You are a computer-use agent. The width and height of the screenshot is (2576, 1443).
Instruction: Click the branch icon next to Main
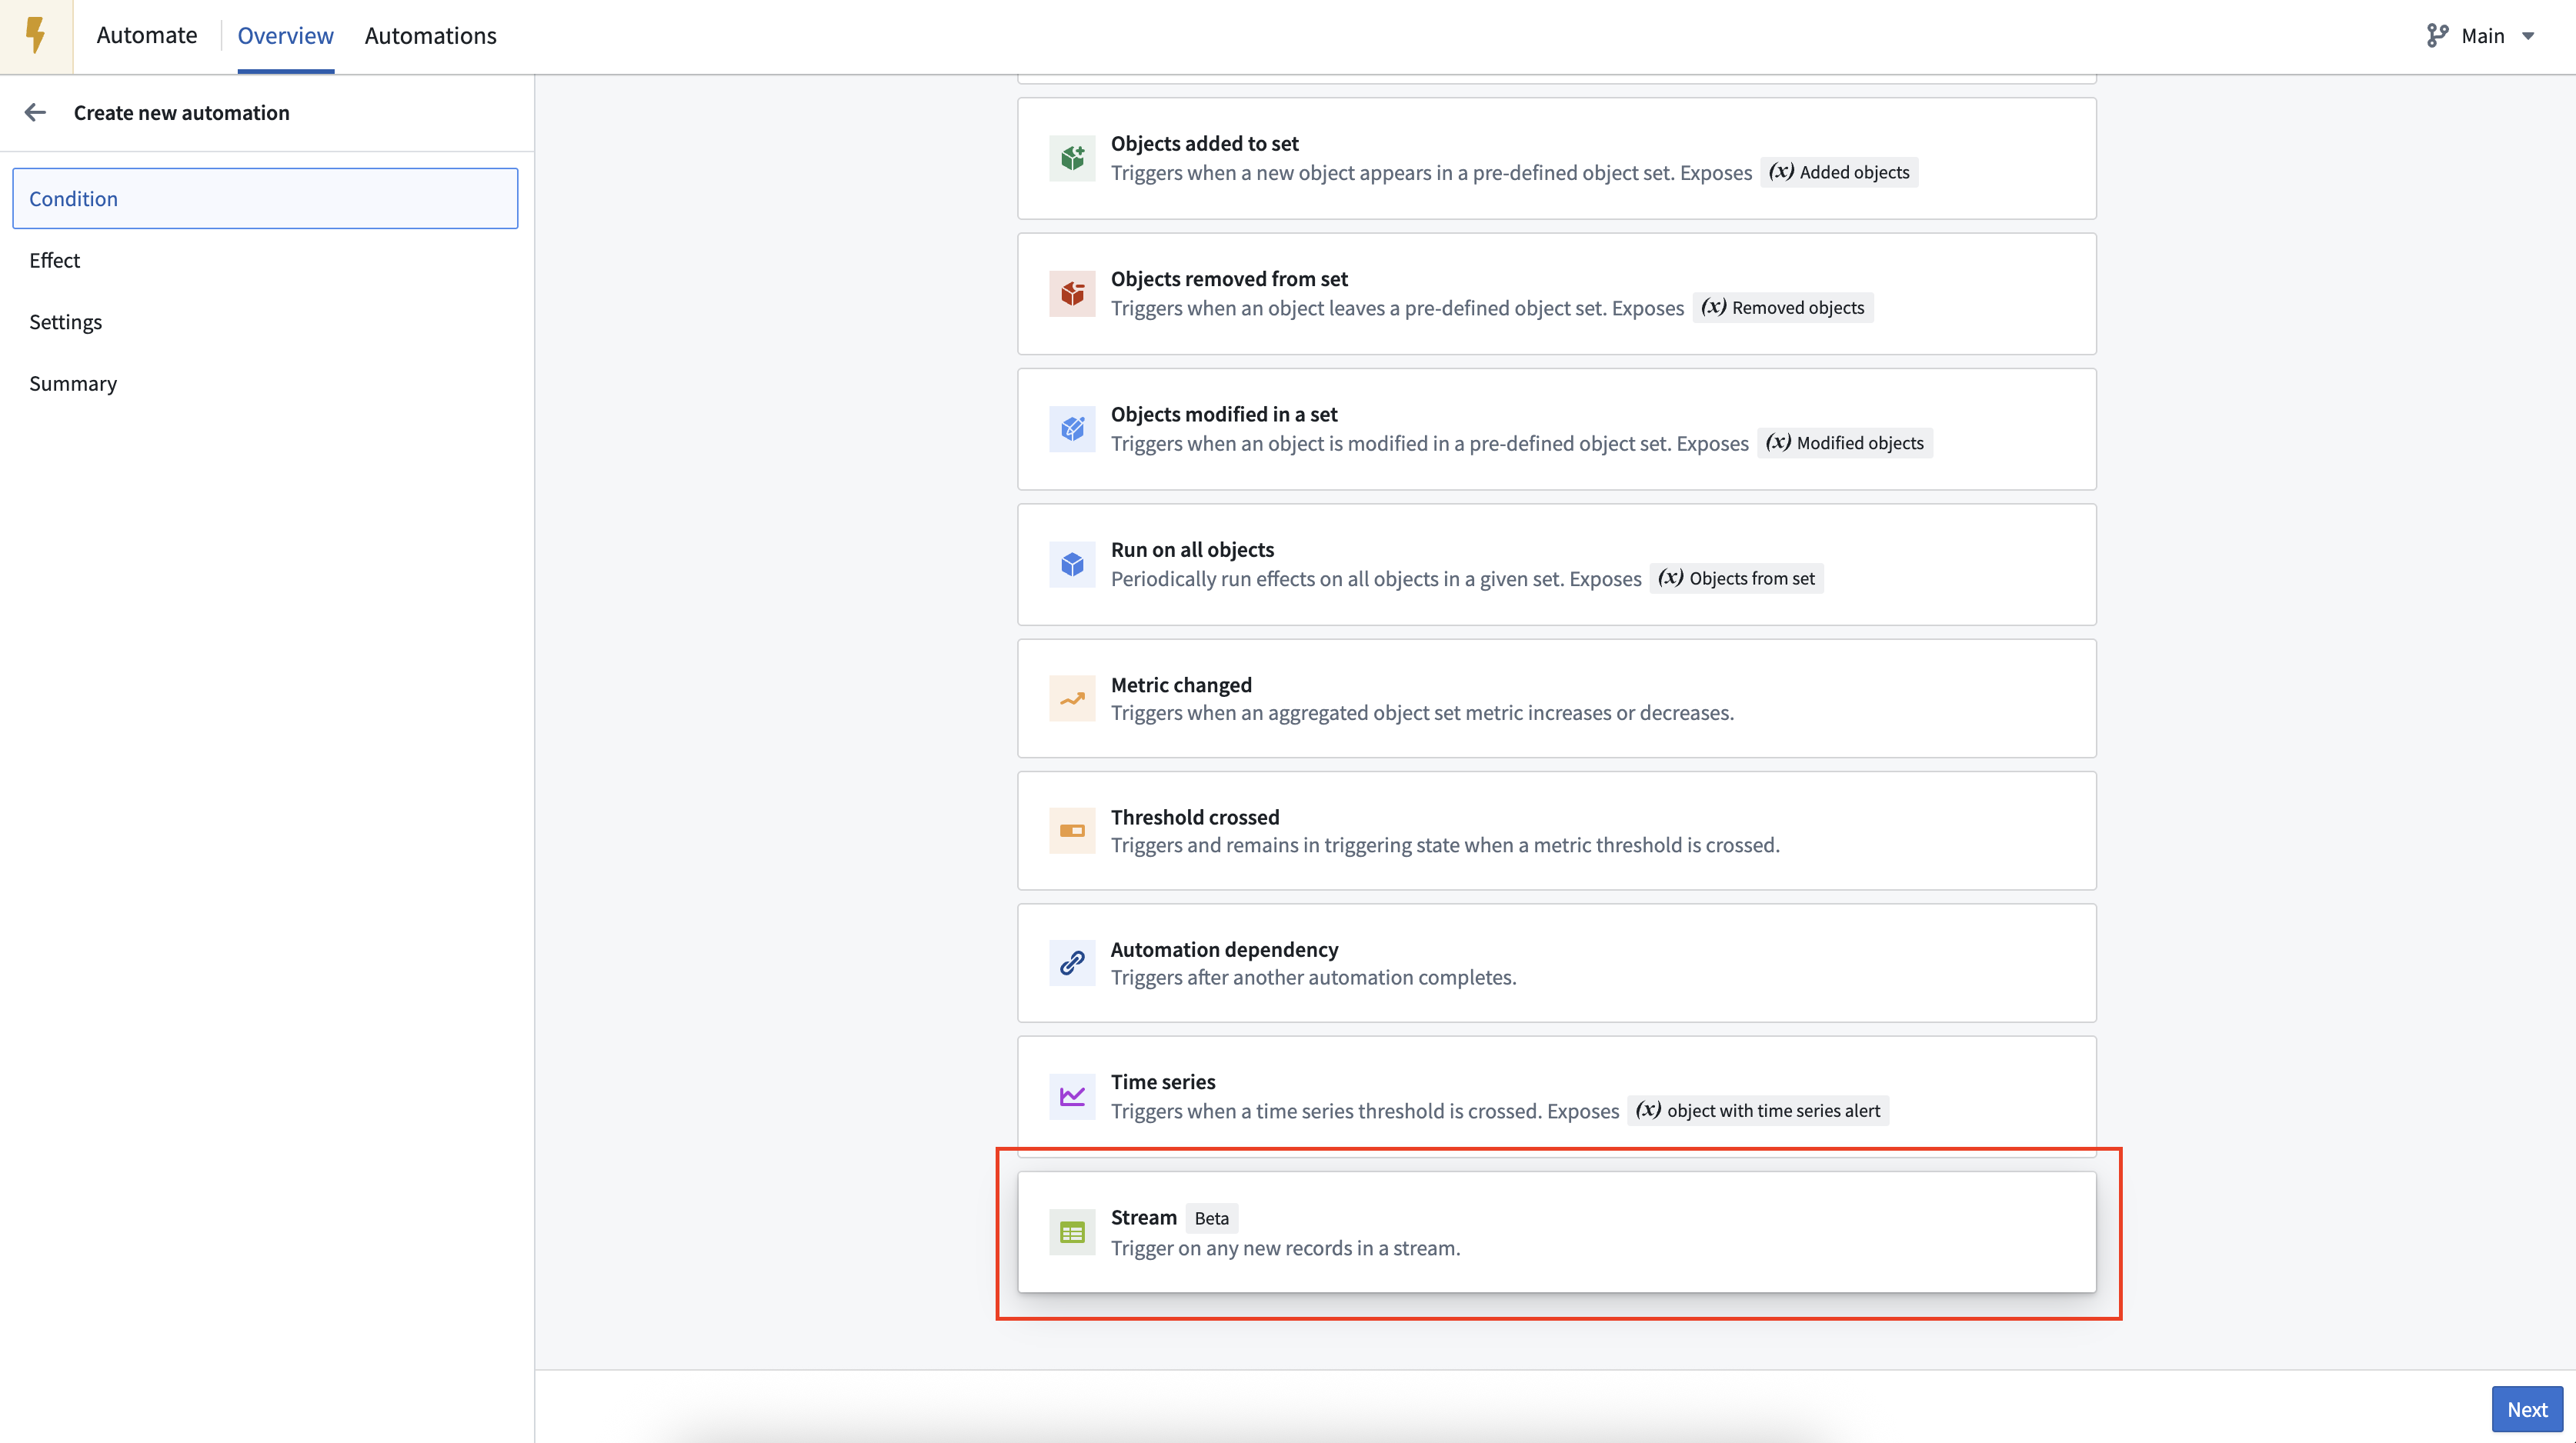coord(2437,35)
